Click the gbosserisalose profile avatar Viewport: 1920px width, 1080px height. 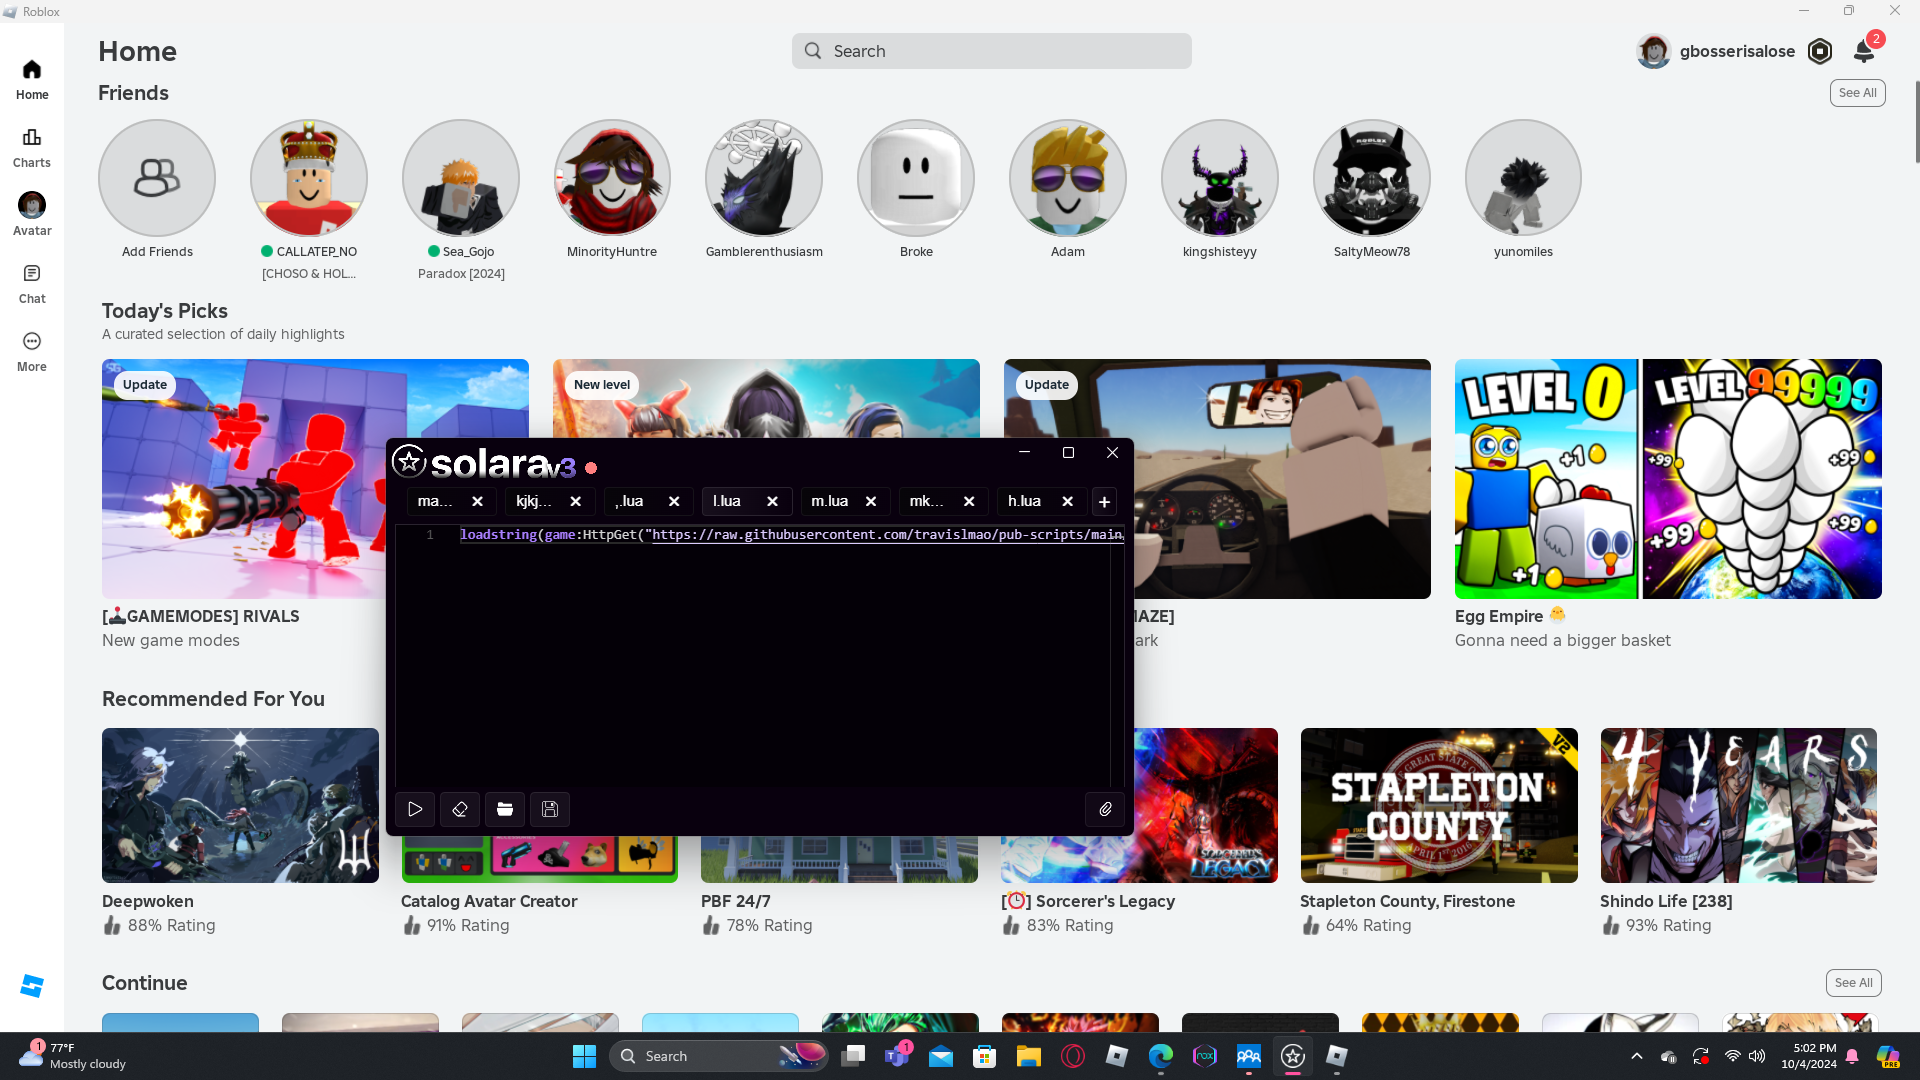pyautogui.click(x=1654, y=51)
